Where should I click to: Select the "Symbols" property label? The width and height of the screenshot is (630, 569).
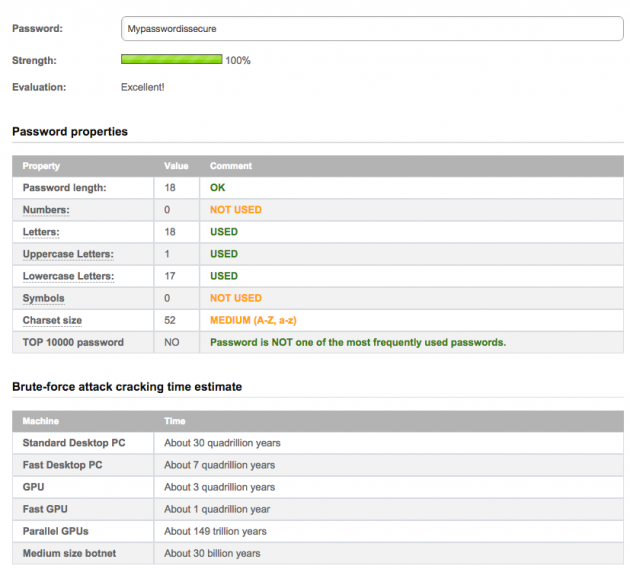point(44,298)
